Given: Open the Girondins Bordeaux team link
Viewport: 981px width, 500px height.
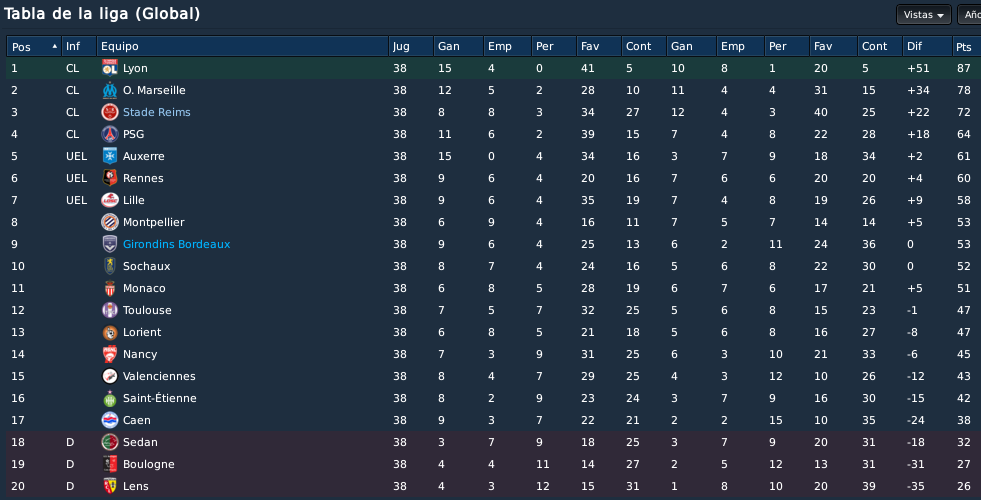Looking at the screenshot, I should 176,244.
